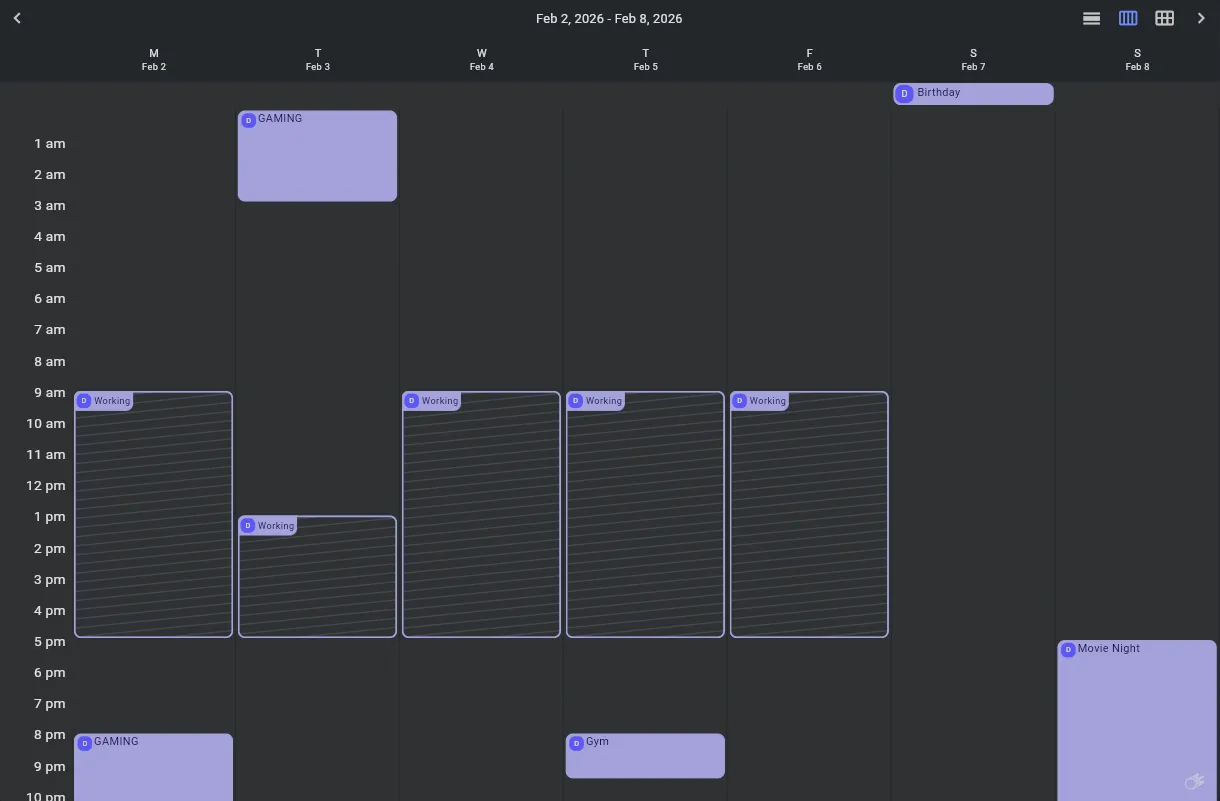The height and width of the screenshot is (801, 1220).
Task: Click the D badge on the Birthday event
Action: 904,94
